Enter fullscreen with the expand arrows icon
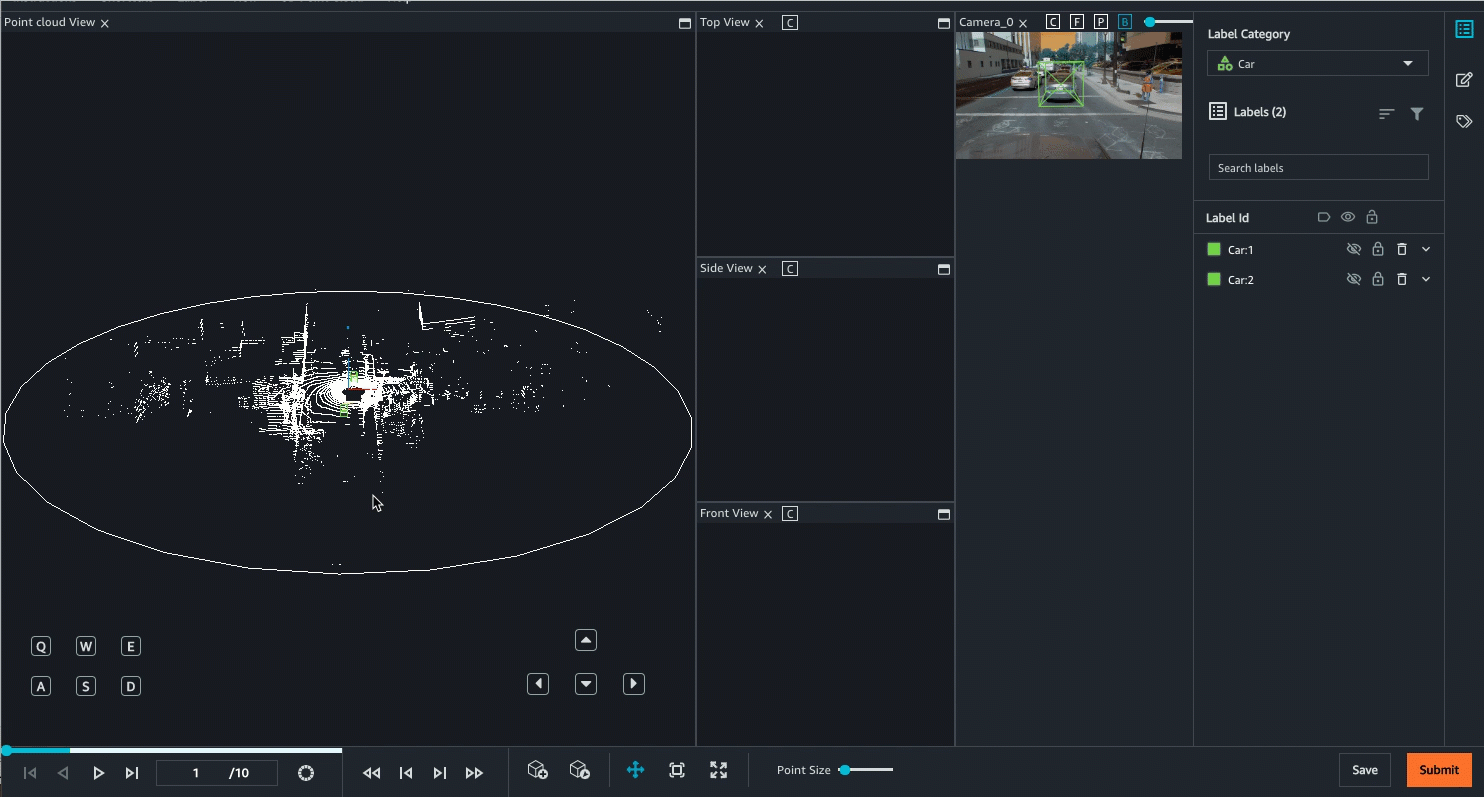The height and width of the screenshot is (797, 1484). [x=718, y=770]
